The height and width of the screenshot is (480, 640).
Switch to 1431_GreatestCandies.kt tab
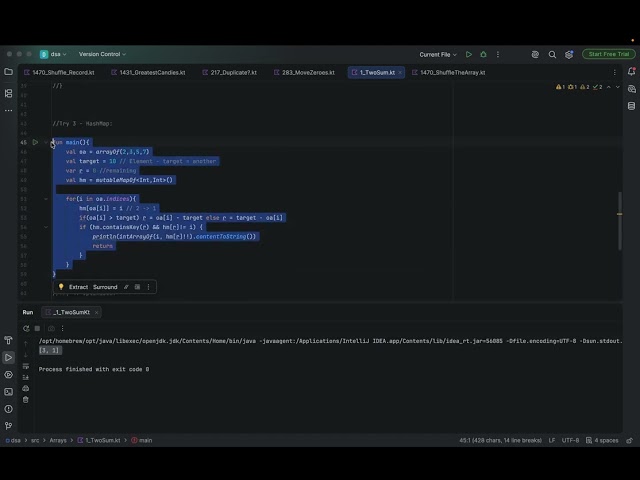148,73
